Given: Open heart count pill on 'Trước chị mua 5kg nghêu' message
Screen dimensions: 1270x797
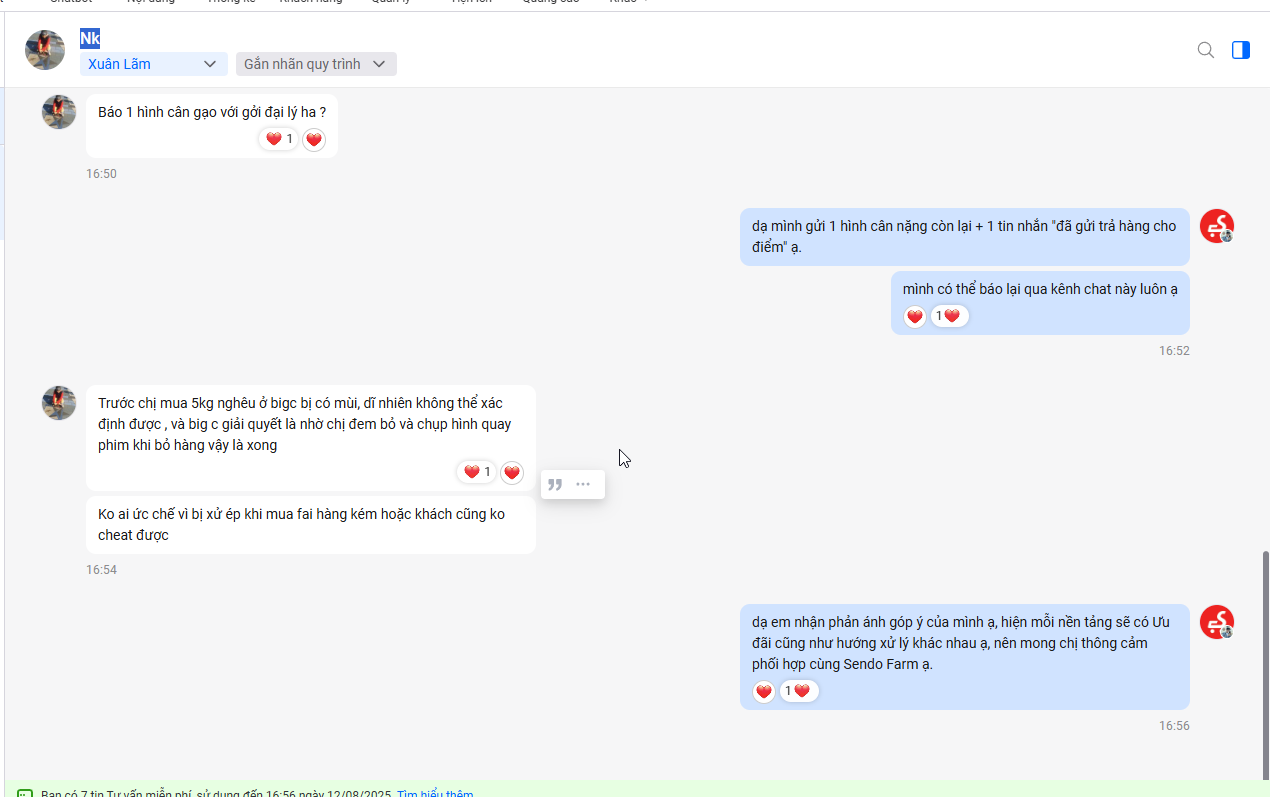Looking at the screenshot, I should (477, 472).
